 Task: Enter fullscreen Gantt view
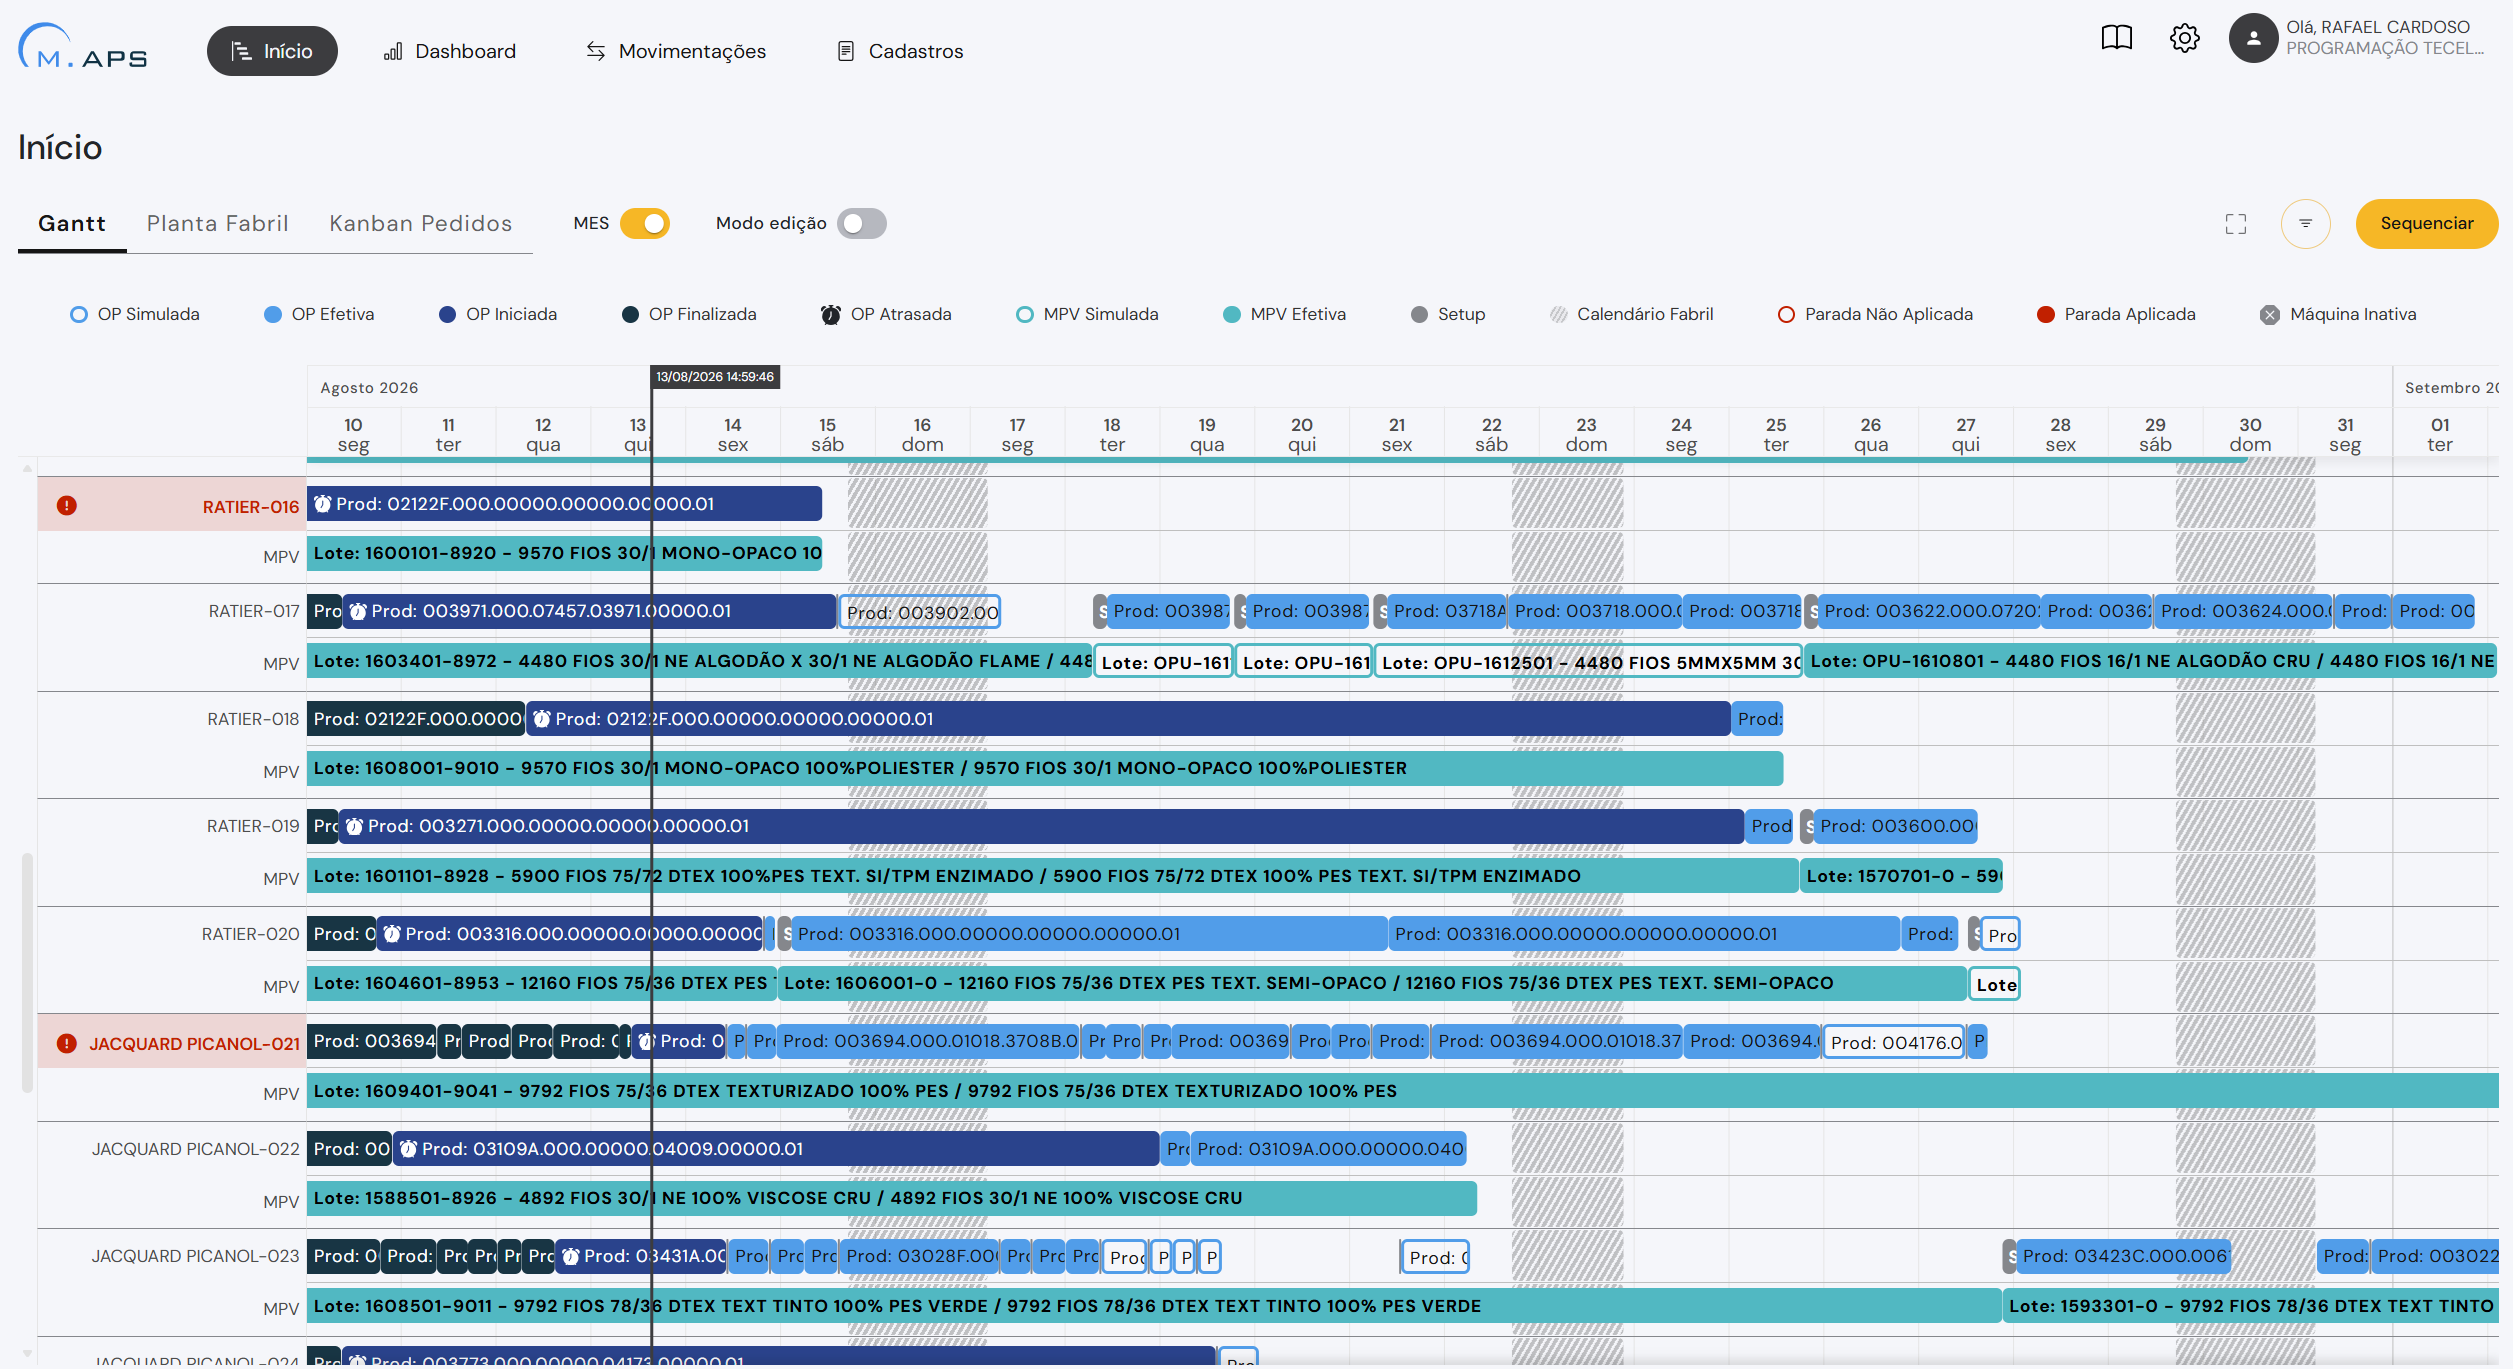(x=2236, y=224)
